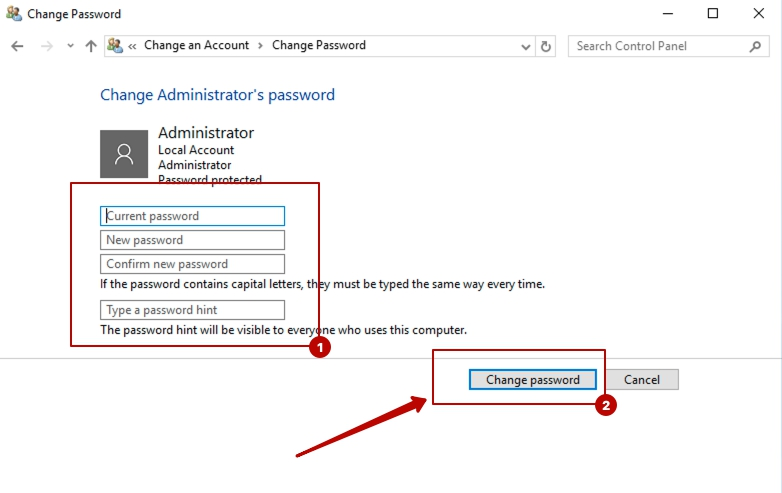Image resolution: width=782 pixels, height=493 pixels.
Task: Select the Confirm new password box
Action: tap(192, 264)
